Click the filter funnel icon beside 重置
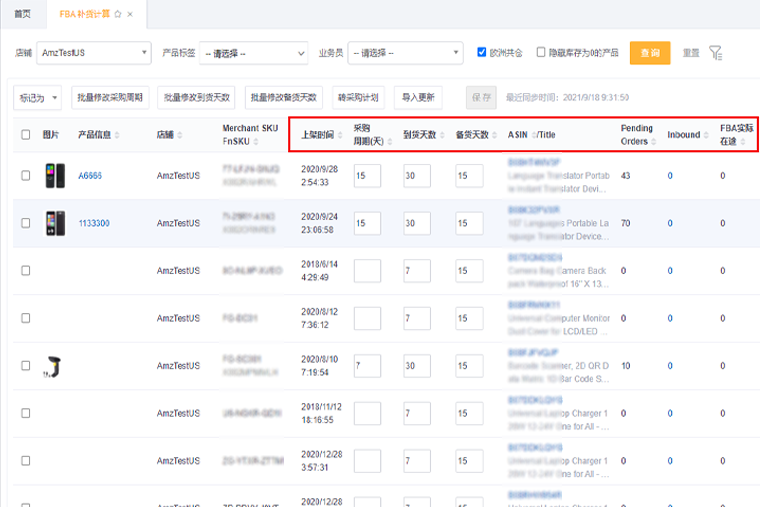This screenshot has height=507, width=760. 716,53
